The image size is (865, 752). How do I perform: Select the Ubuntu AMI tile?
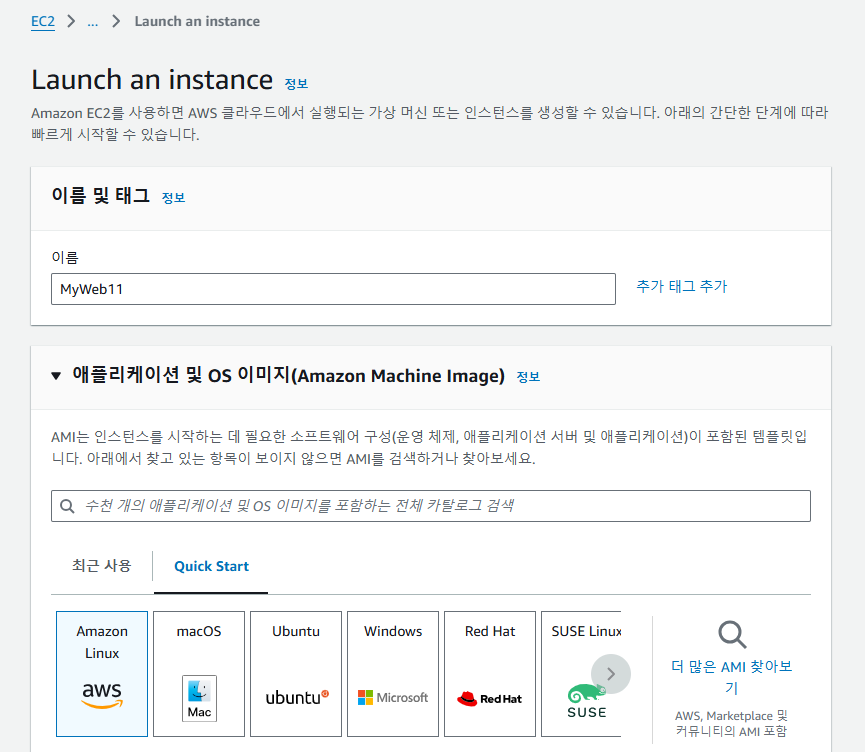tap(296, 674)
